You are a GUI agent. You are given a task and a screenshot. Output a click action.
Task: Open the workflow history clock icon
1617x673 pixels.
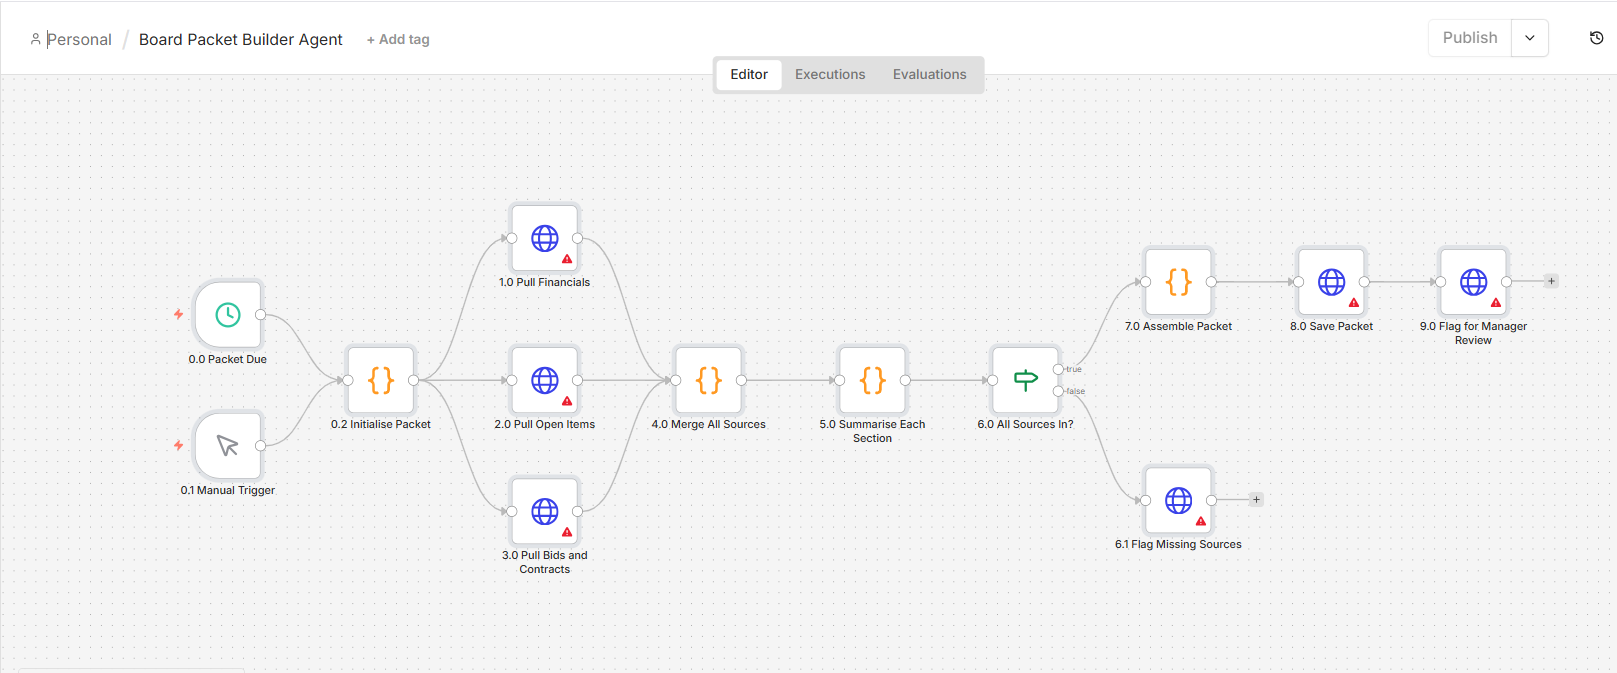(x=1596, y=38)
